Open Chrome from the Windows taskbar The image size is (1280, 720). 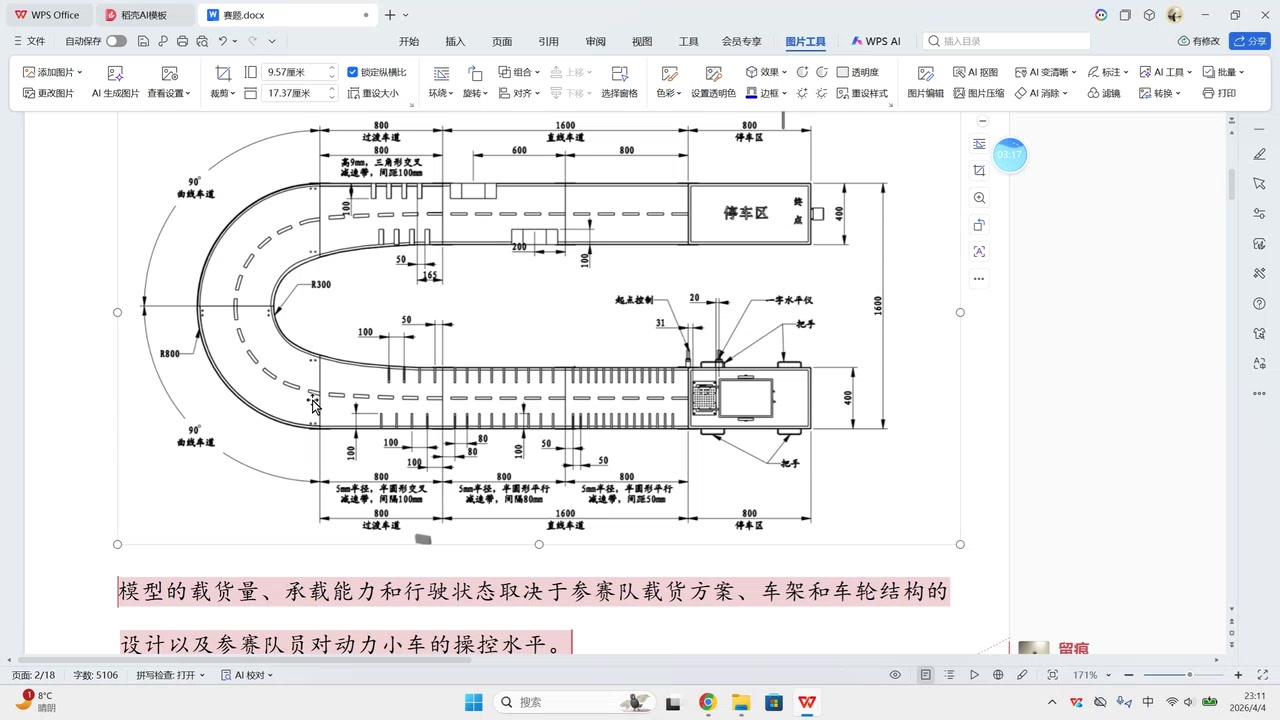point(707,702)
